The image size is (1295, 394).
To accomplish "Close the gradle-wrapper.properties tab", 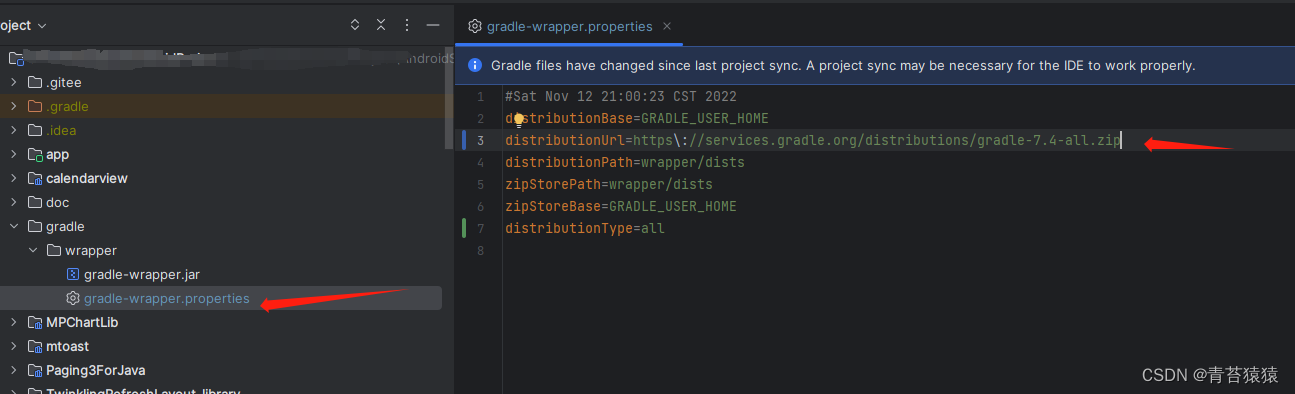I will 668,27.
